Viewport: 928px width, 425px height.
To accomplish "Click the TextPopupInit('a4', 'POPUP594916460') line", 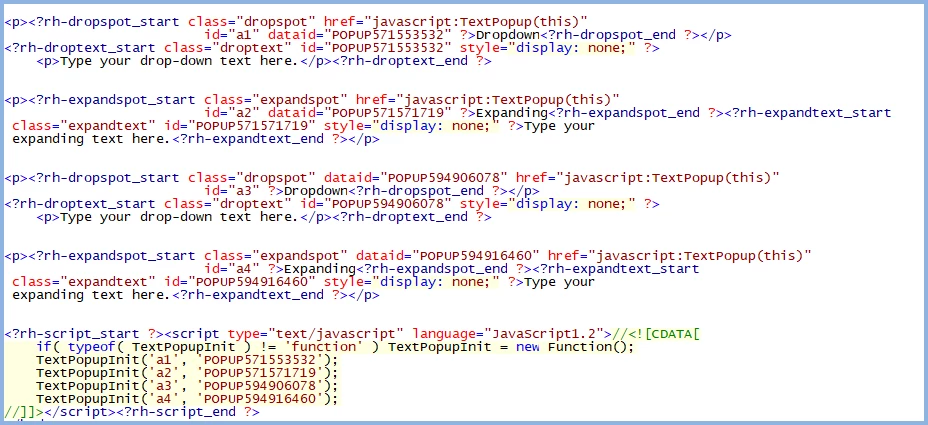I will pos(186,399).
